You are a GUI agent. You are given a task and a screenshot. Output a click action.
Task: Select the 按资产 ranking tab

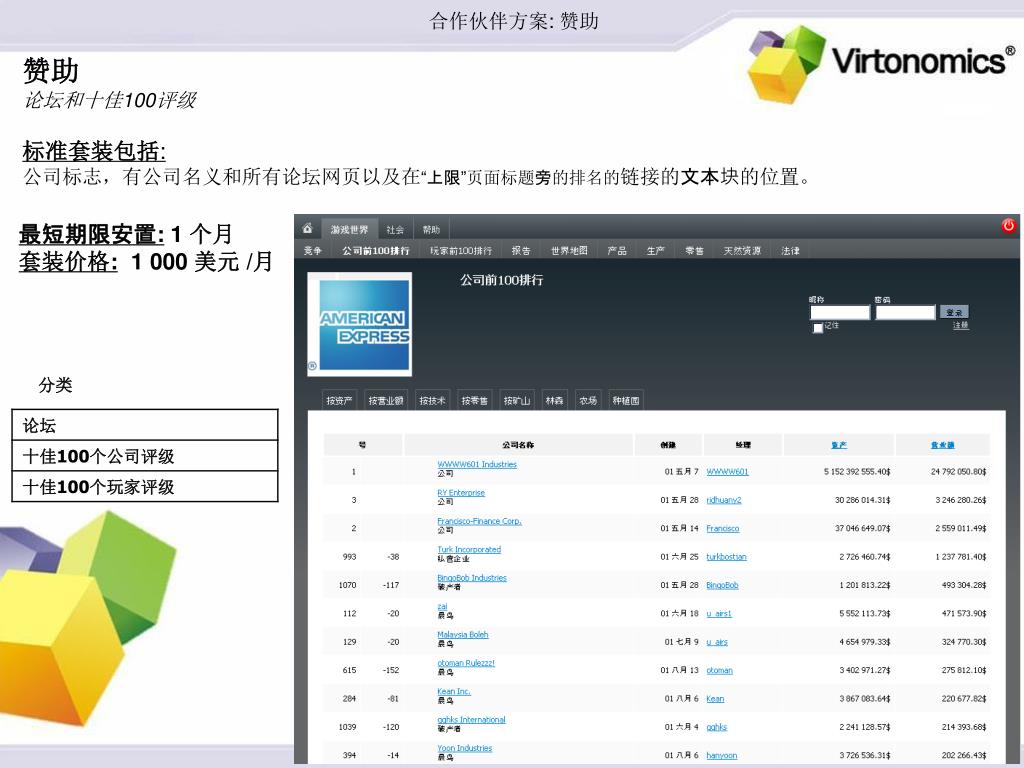340,400
